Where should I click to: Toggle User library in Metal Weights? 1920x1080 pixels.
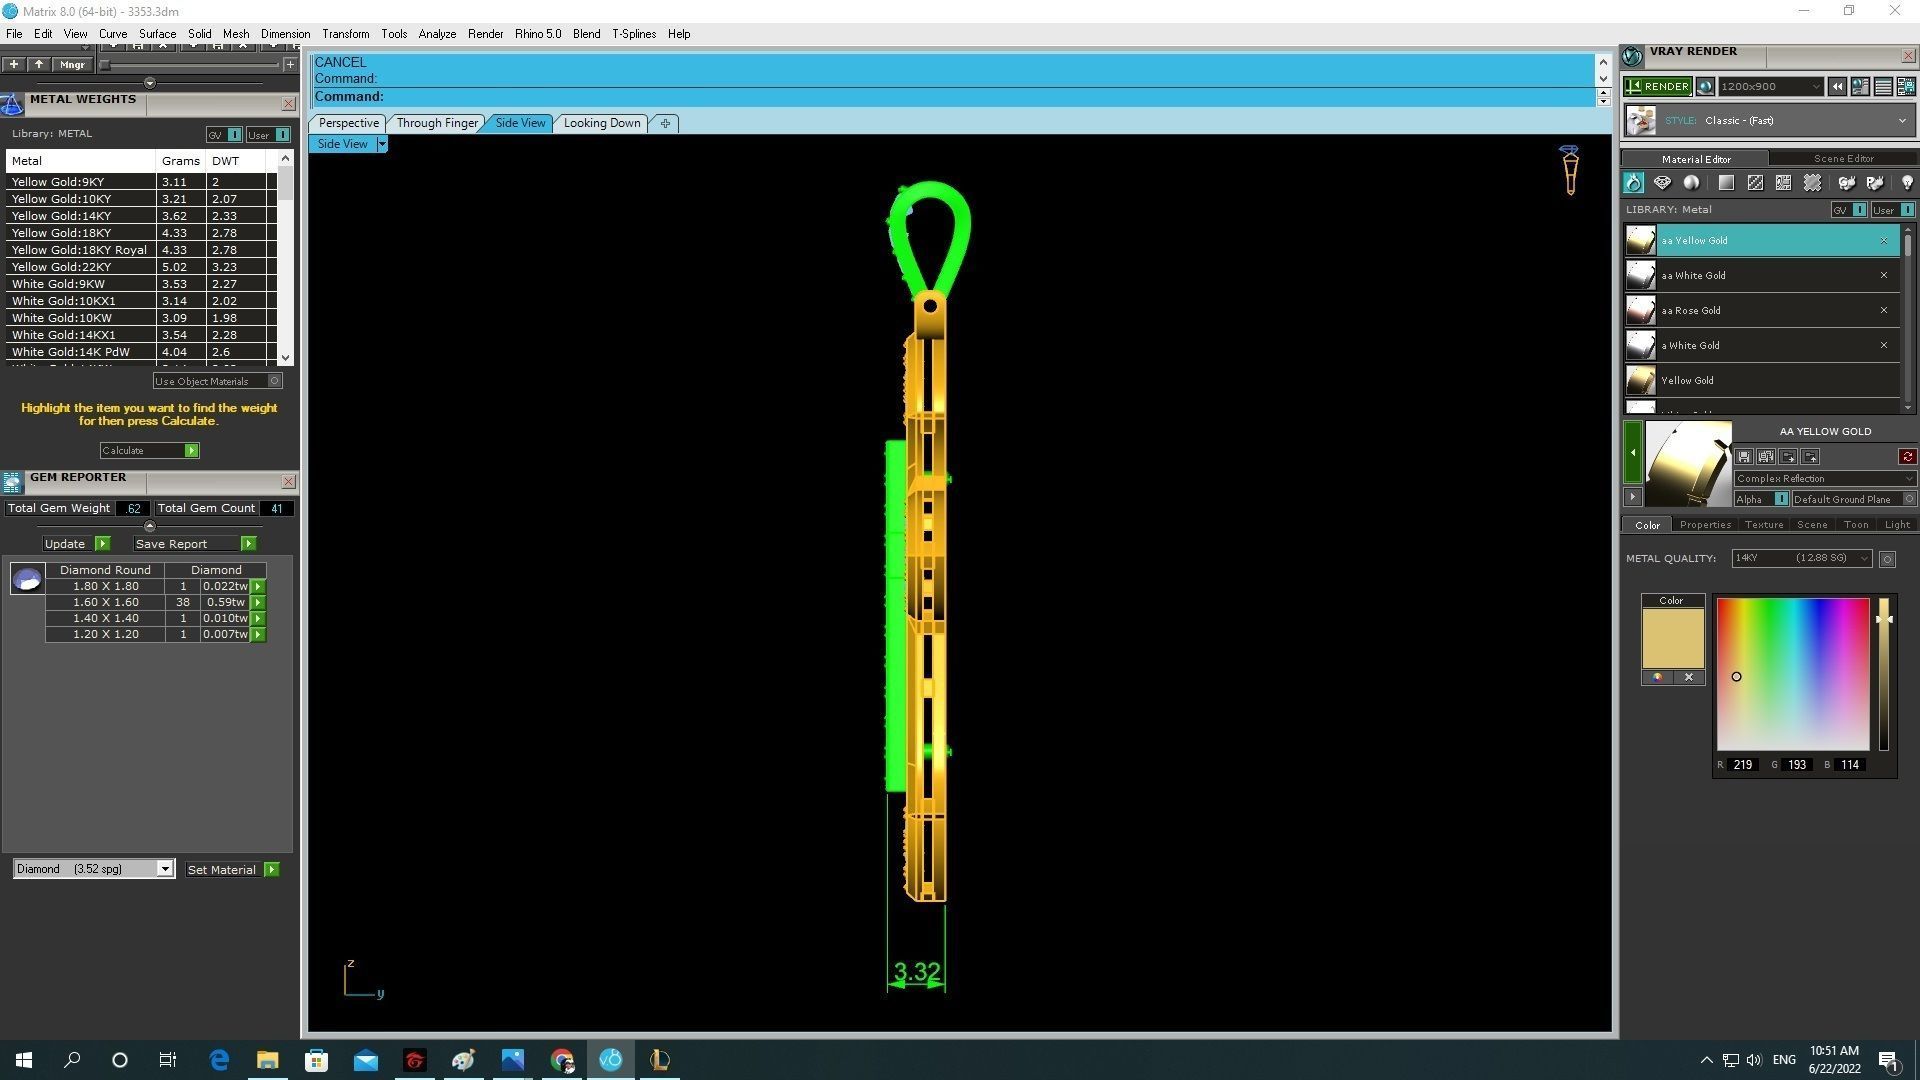click(268, 135)
